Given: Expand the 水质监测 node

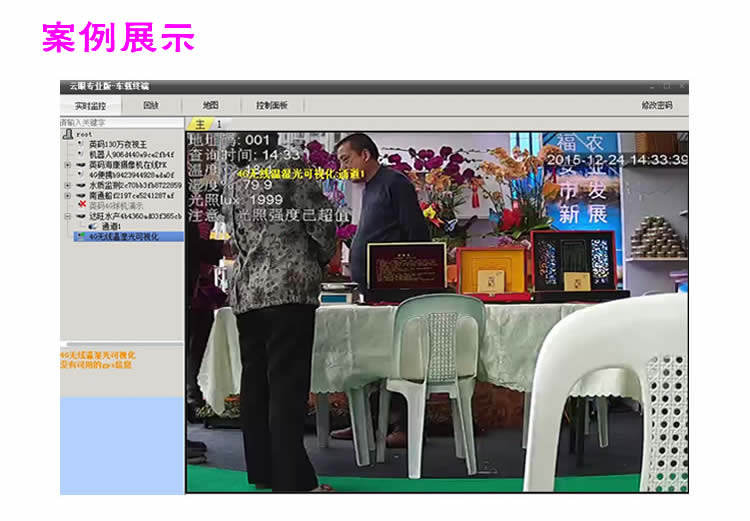Looking at the screenshot, I should tap(67, 185).
